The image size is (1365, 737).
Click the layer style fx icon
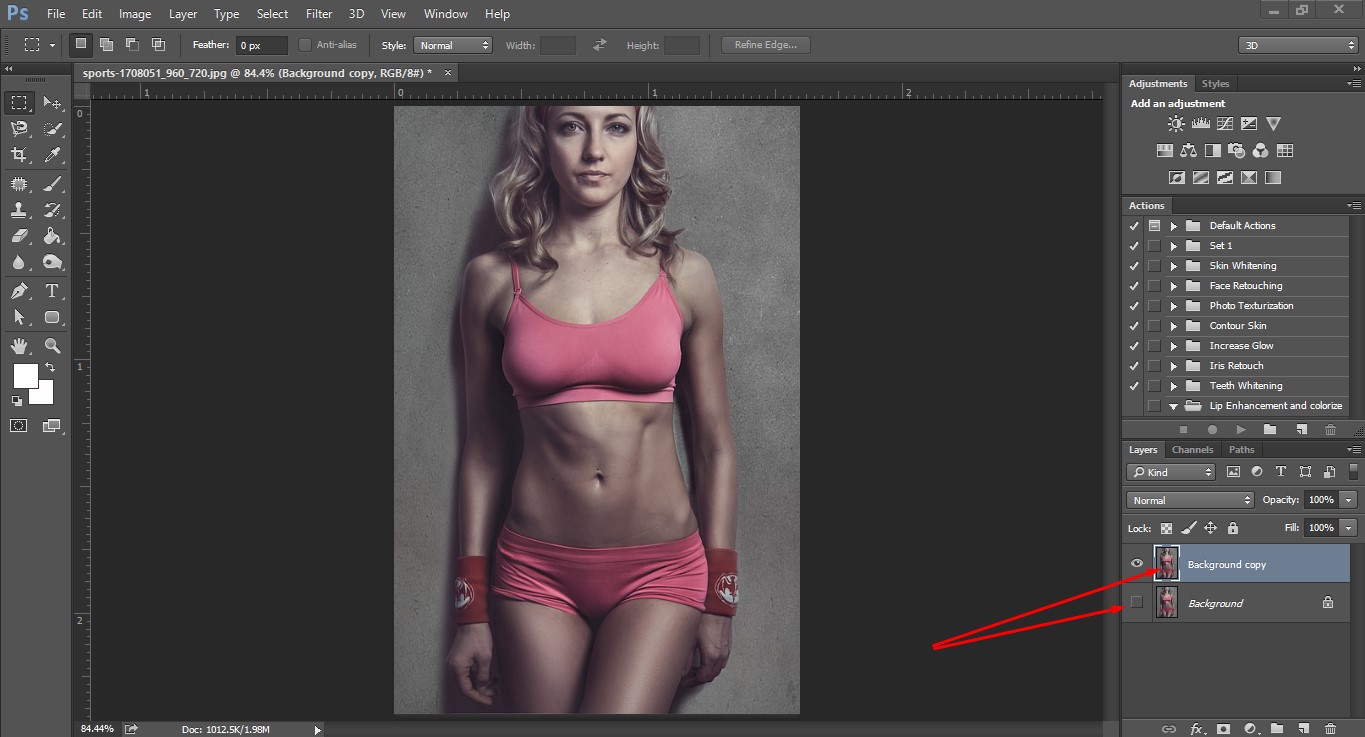(x=1196, y=729)
